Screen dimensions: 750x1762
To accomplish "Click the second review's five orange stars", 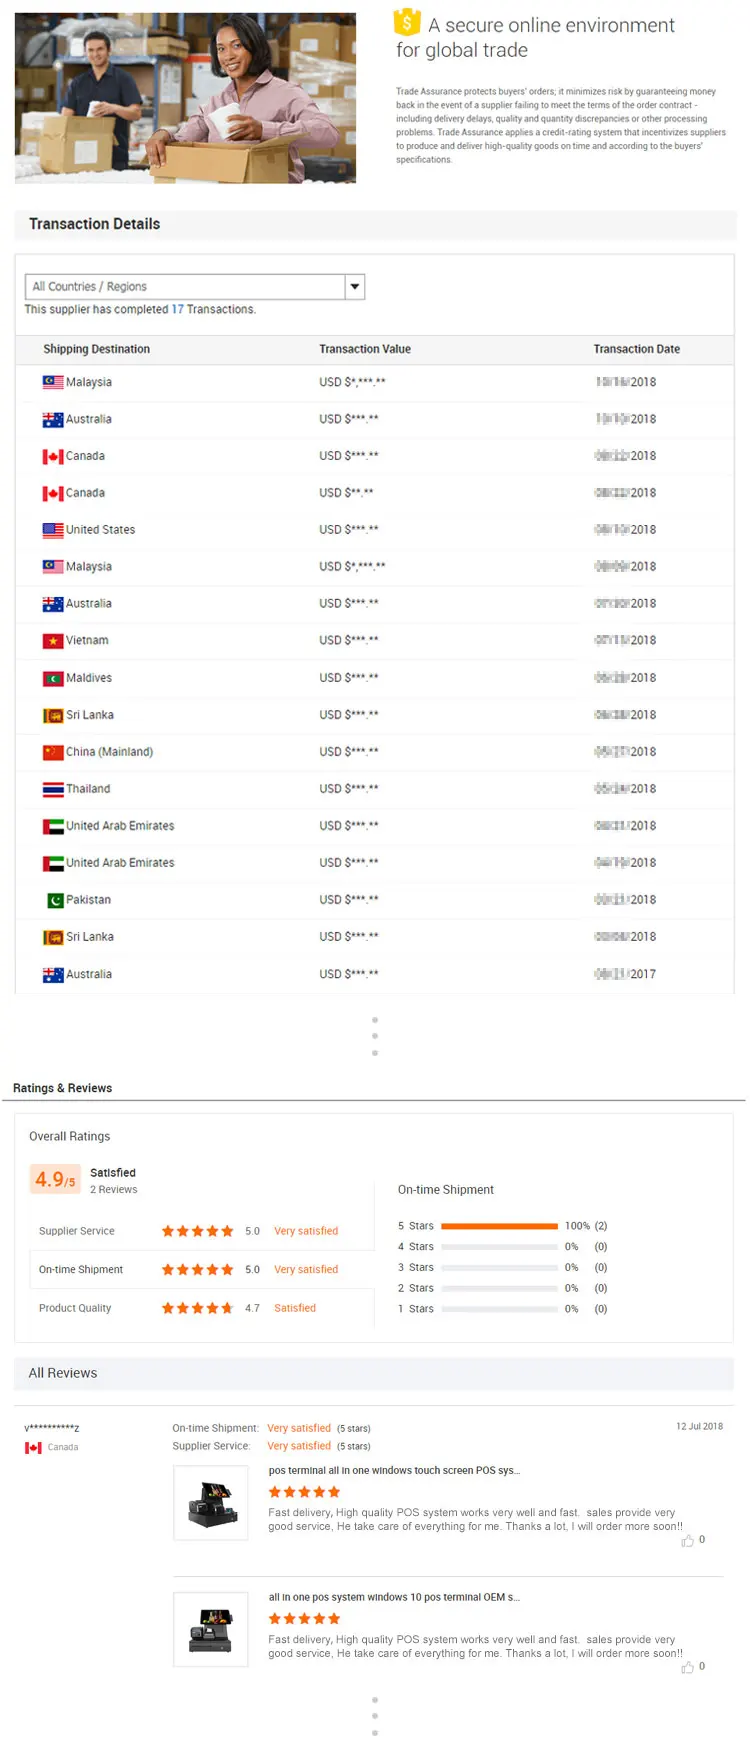I will point(305,1619).
